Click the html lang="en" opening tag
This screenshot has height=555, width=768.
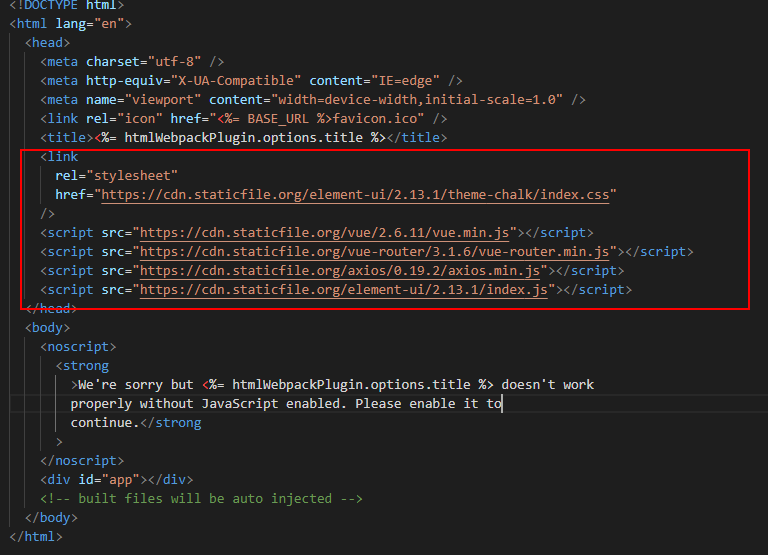71,24
